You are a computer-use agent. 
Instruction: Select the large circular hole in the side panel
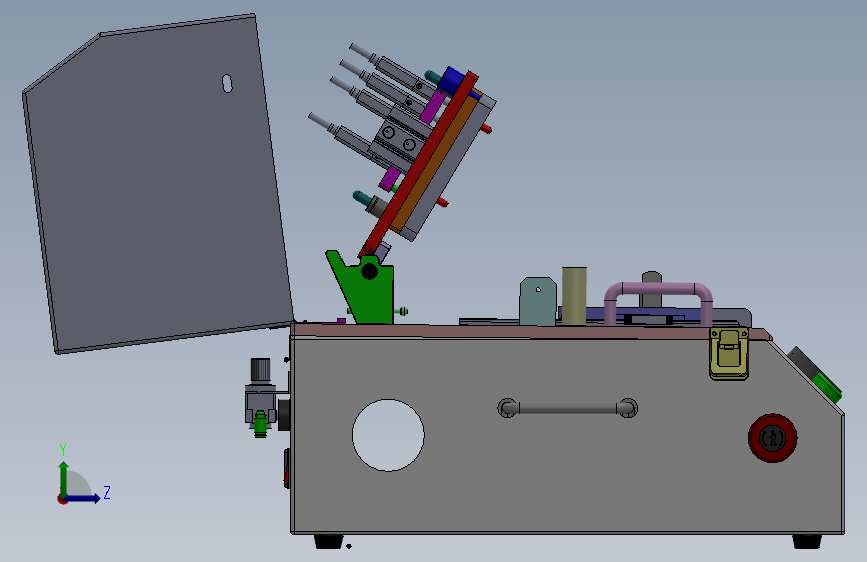point(388,435)
